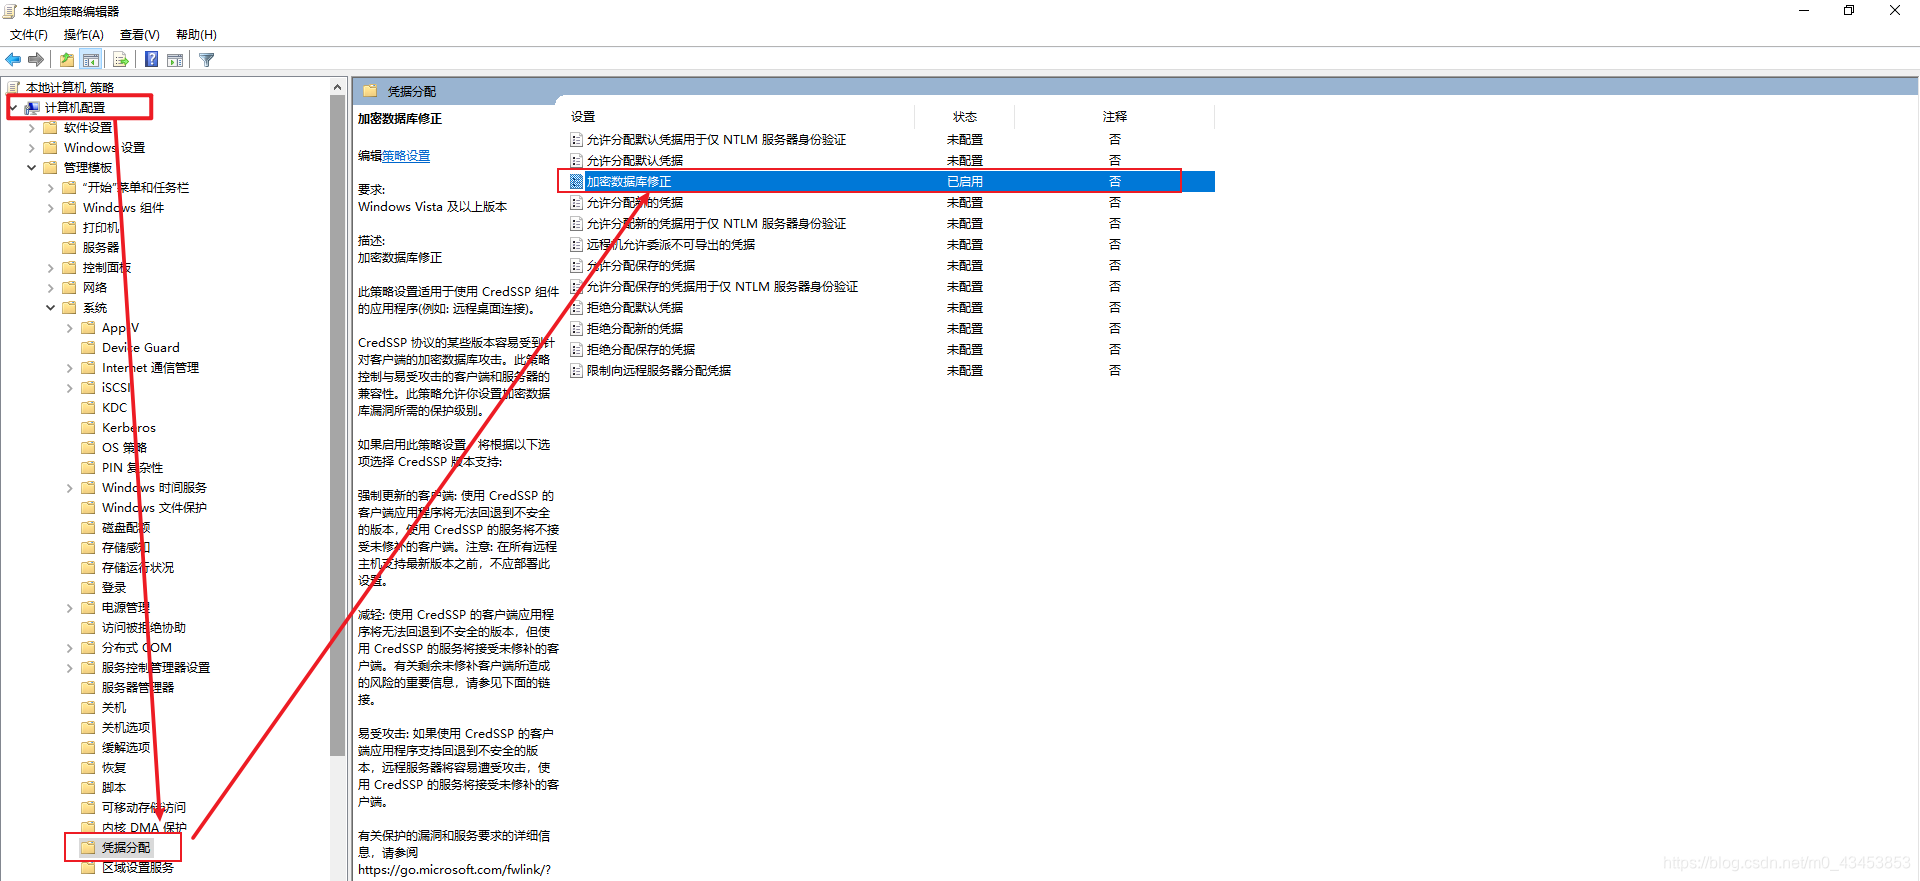Click the 服务器 folder icon
Screen dimensions: 1920x881
click(x=70, y=248)
